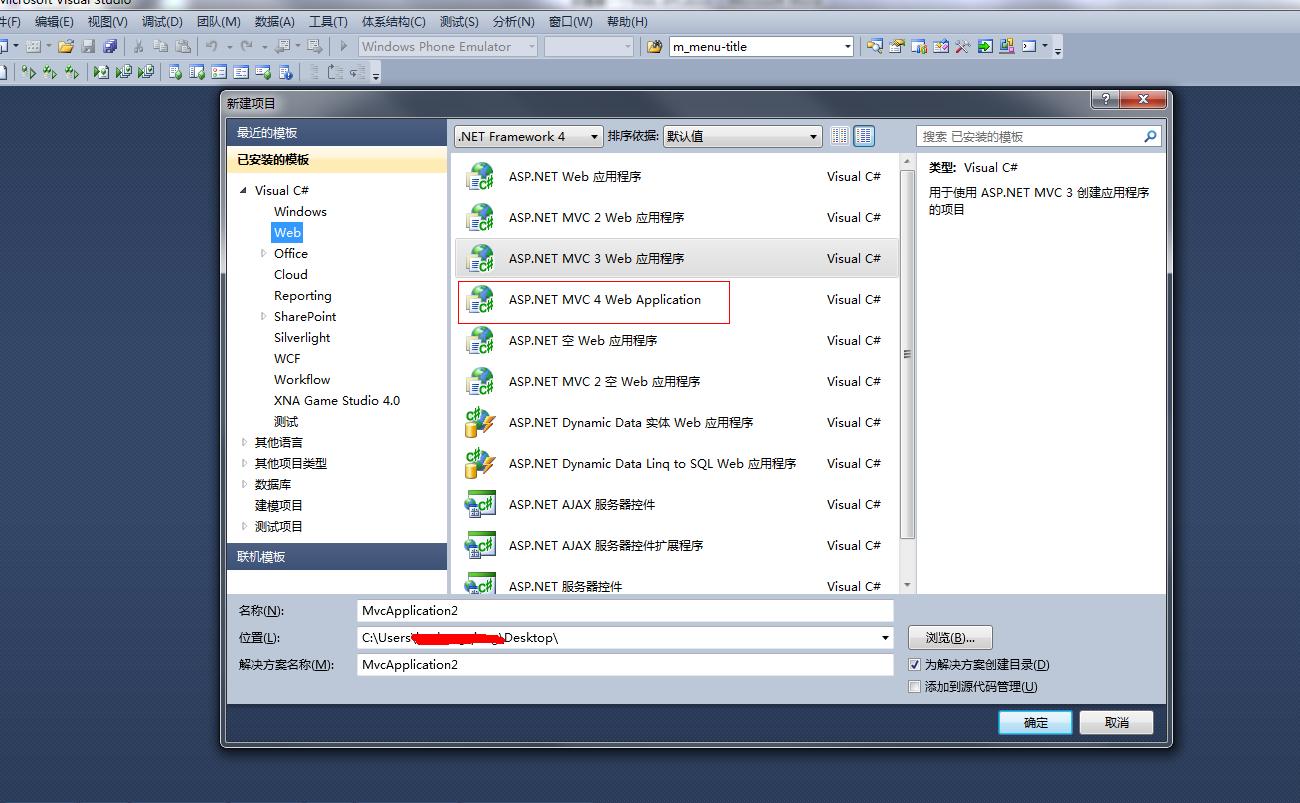
Task: Click the green arrow icon in toolbar
Action: (x=985, y=46)
